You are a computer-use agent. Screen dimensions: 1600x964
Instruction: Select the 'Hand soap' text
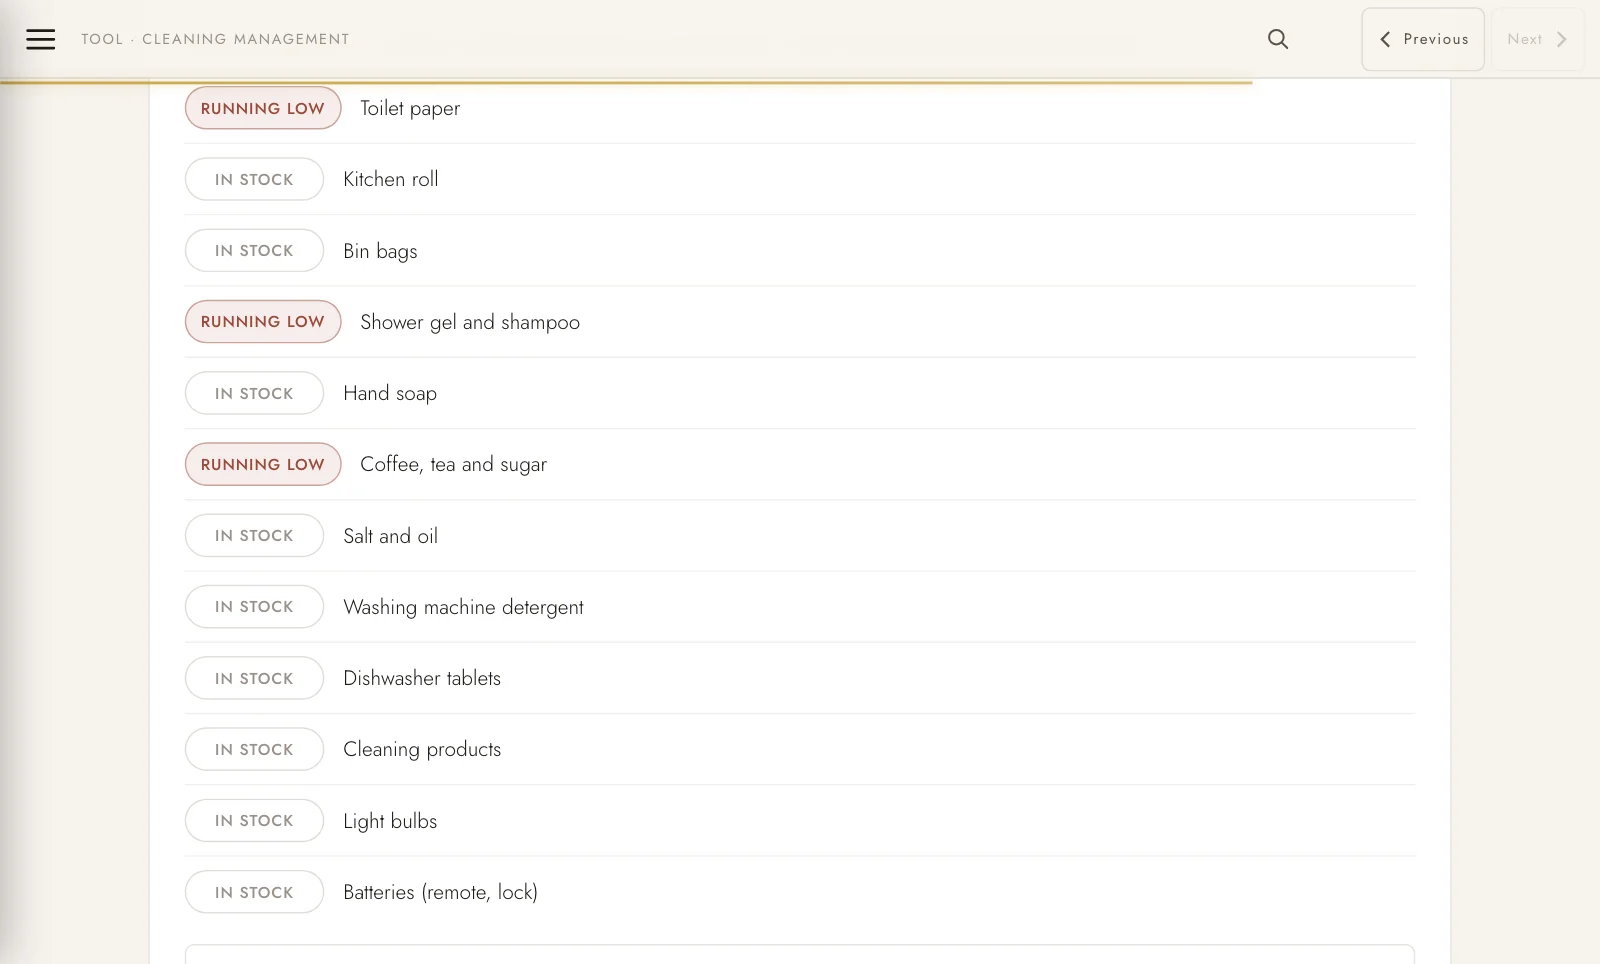(390, 393)
